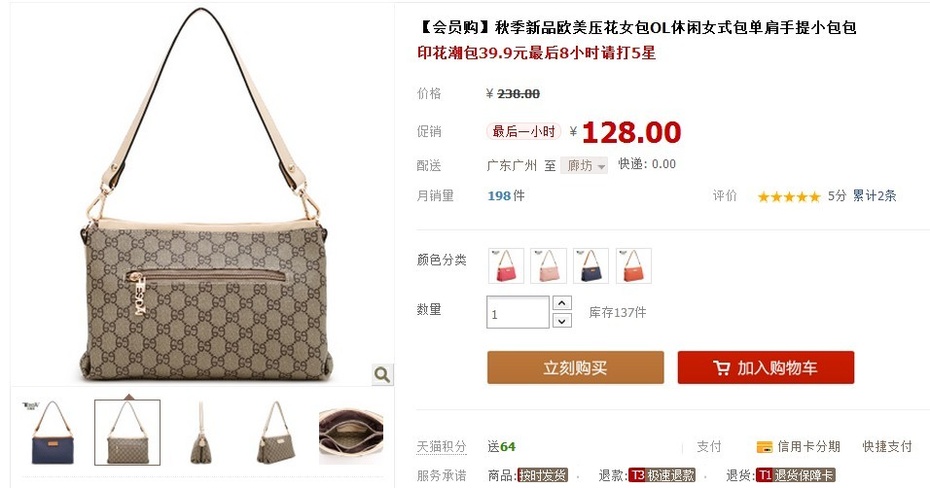Click the five-star rating icons
The width and height of the screenshot is (930, 488).
click(x=789, y=196)
